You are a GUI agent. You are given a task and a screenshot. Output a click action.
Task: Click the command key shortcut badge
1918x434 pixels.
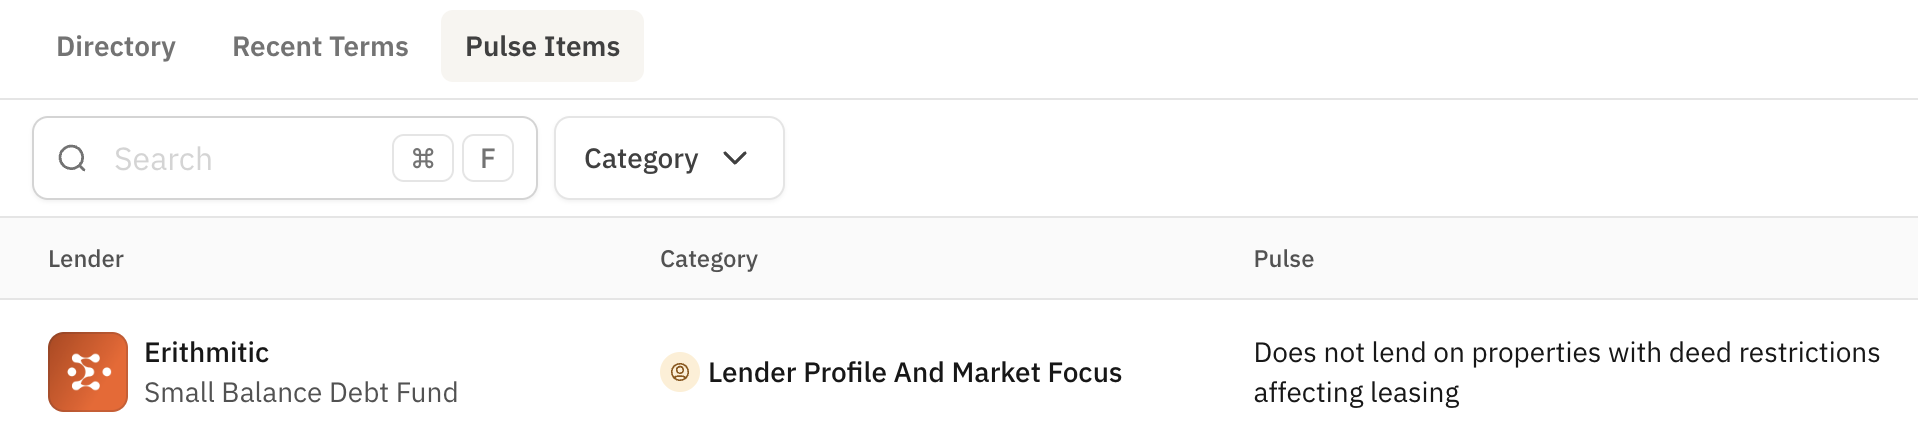pos(423,158)
